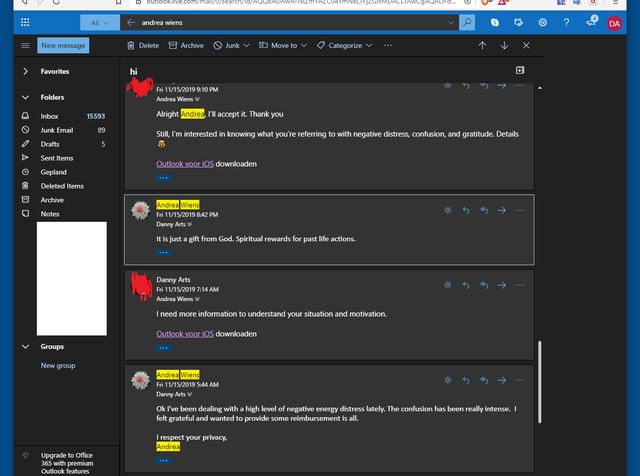Screen dimensions: 640x476
Task: Open toolbar more actions ellipsis
Action: click(x=388, y=45)
